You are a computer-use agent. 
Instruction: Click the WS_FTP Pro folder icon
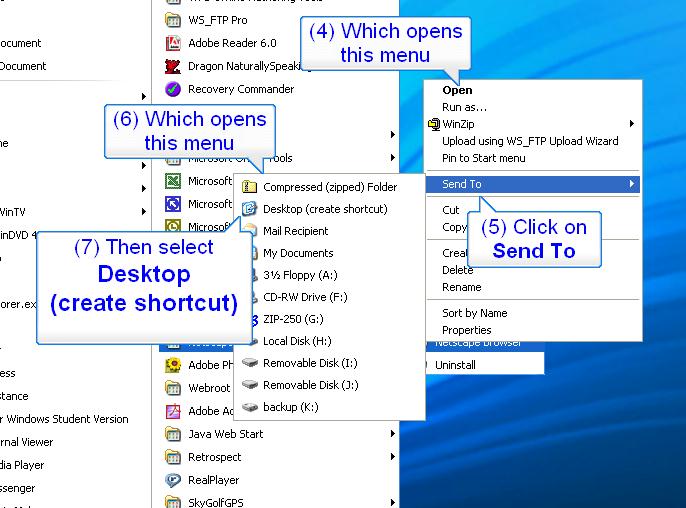[x=173, y=20]
